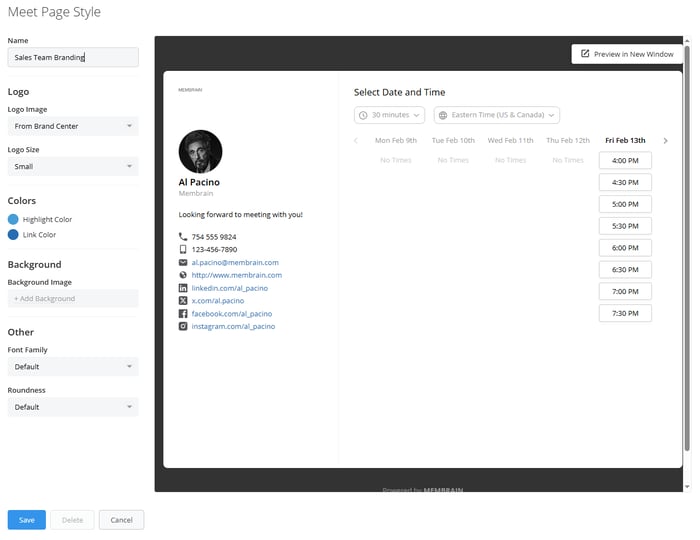Click the Facebook icon
This screenshot has width=700, height=540.
click(x=183, y=313)
